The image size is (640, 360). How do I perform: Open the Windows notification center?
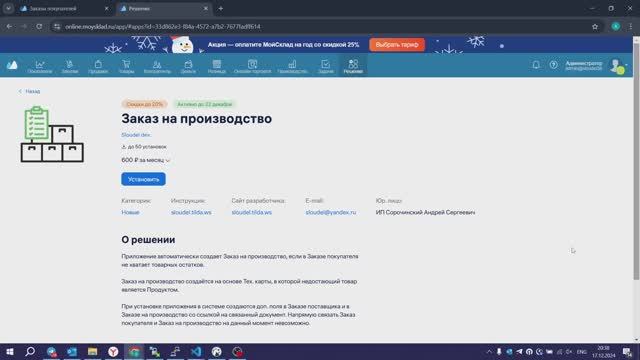pyautogui.click(x=627, y=352)
